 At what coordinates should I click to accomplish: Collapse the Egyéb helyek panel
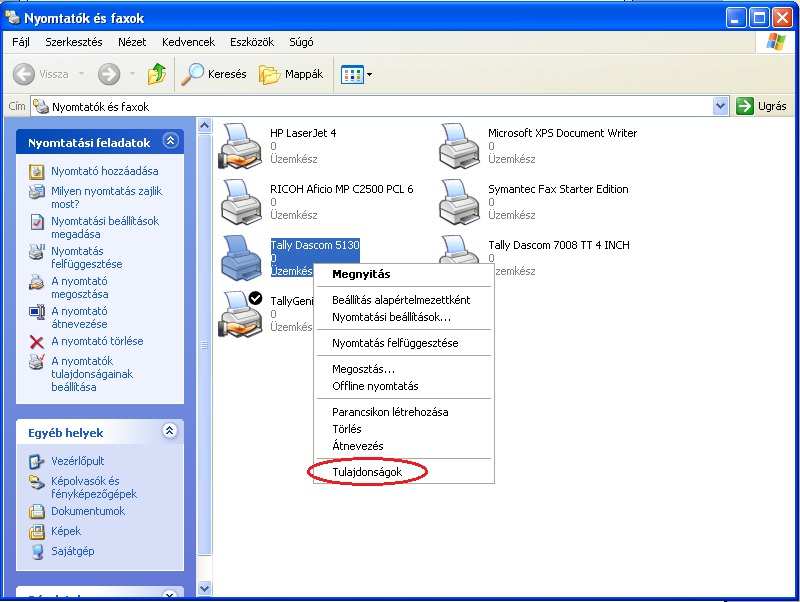click(170, 431)
